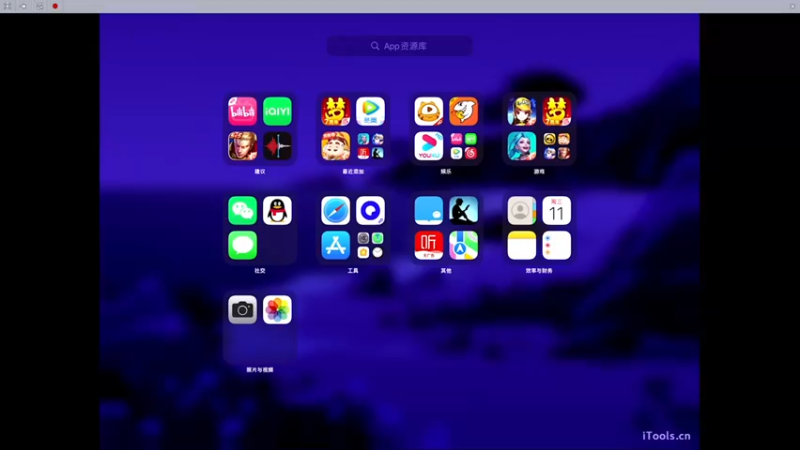Viewport: 800px width, 450px height.
Task: Launch the QQ penguin app
Action: tap(277, 210)
